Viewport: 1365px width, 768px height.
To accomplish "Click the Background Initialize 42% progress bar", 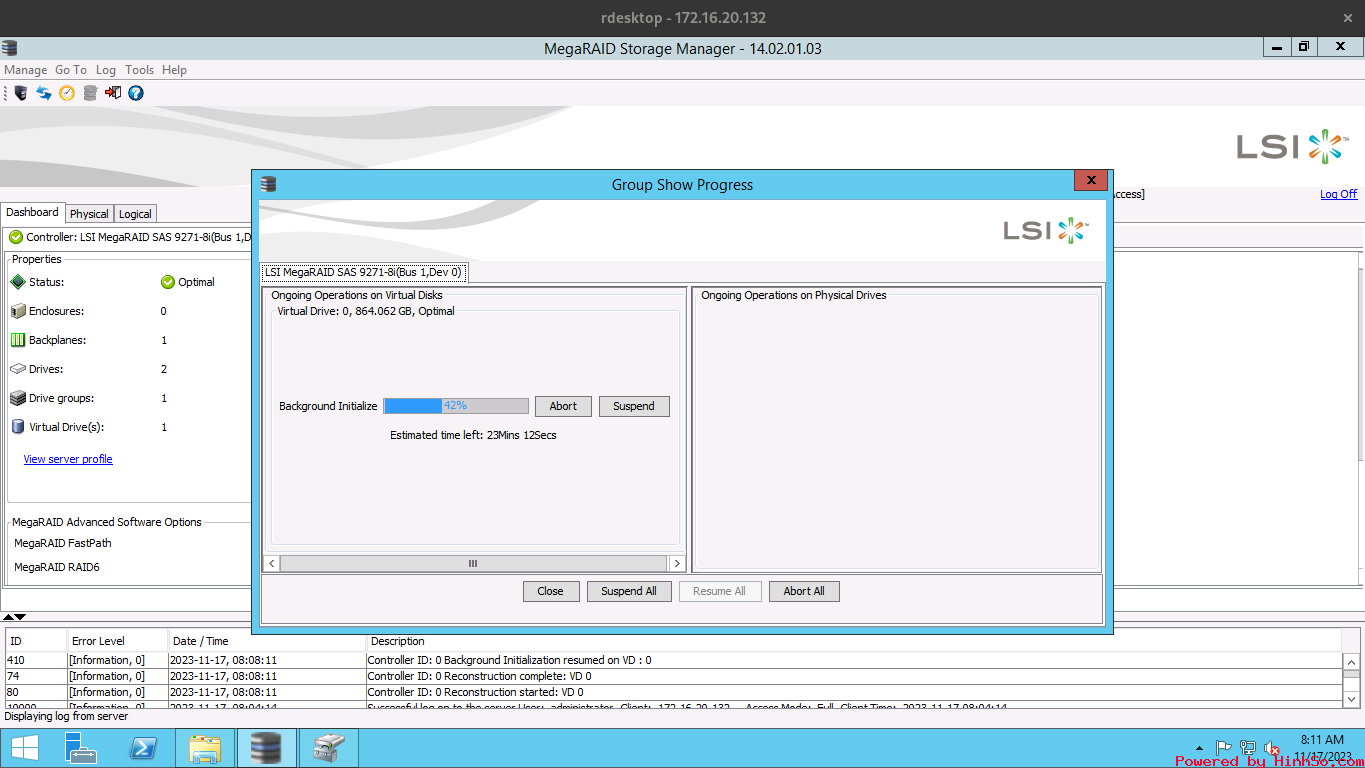I will [x=456, y=406].
